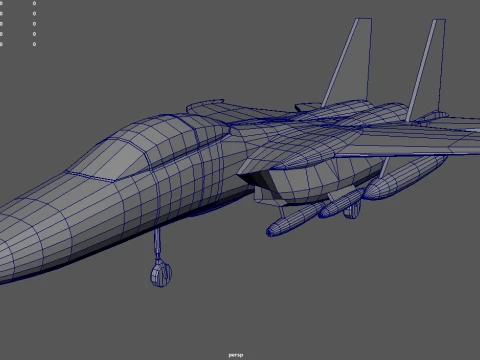The width and height of the screenshot is (480, 360).
Task: Select the nose landing gear strut
Action: pyautogui.click(x=158, y=244)
